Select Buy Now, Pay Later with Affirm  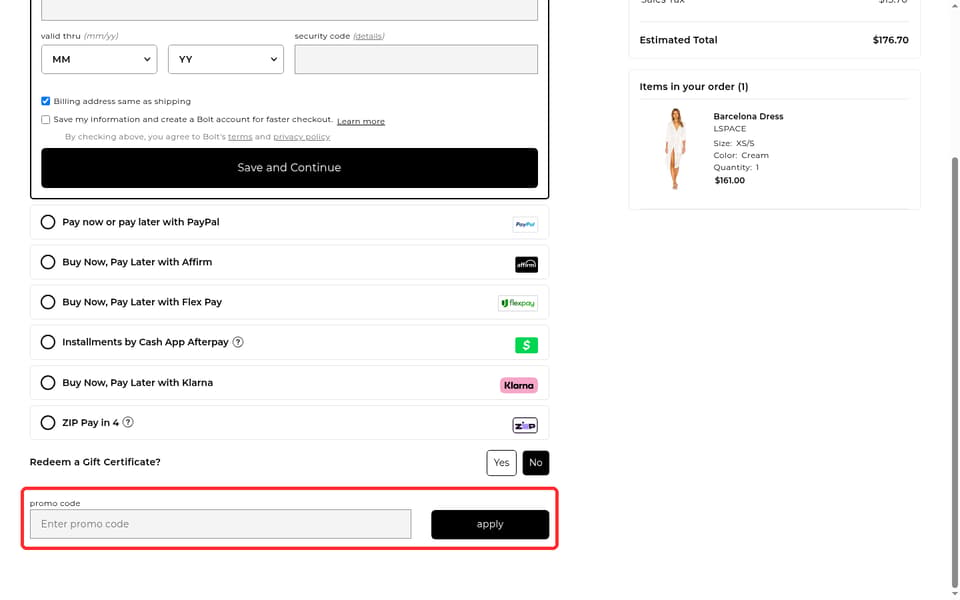[x=48, y=262]
